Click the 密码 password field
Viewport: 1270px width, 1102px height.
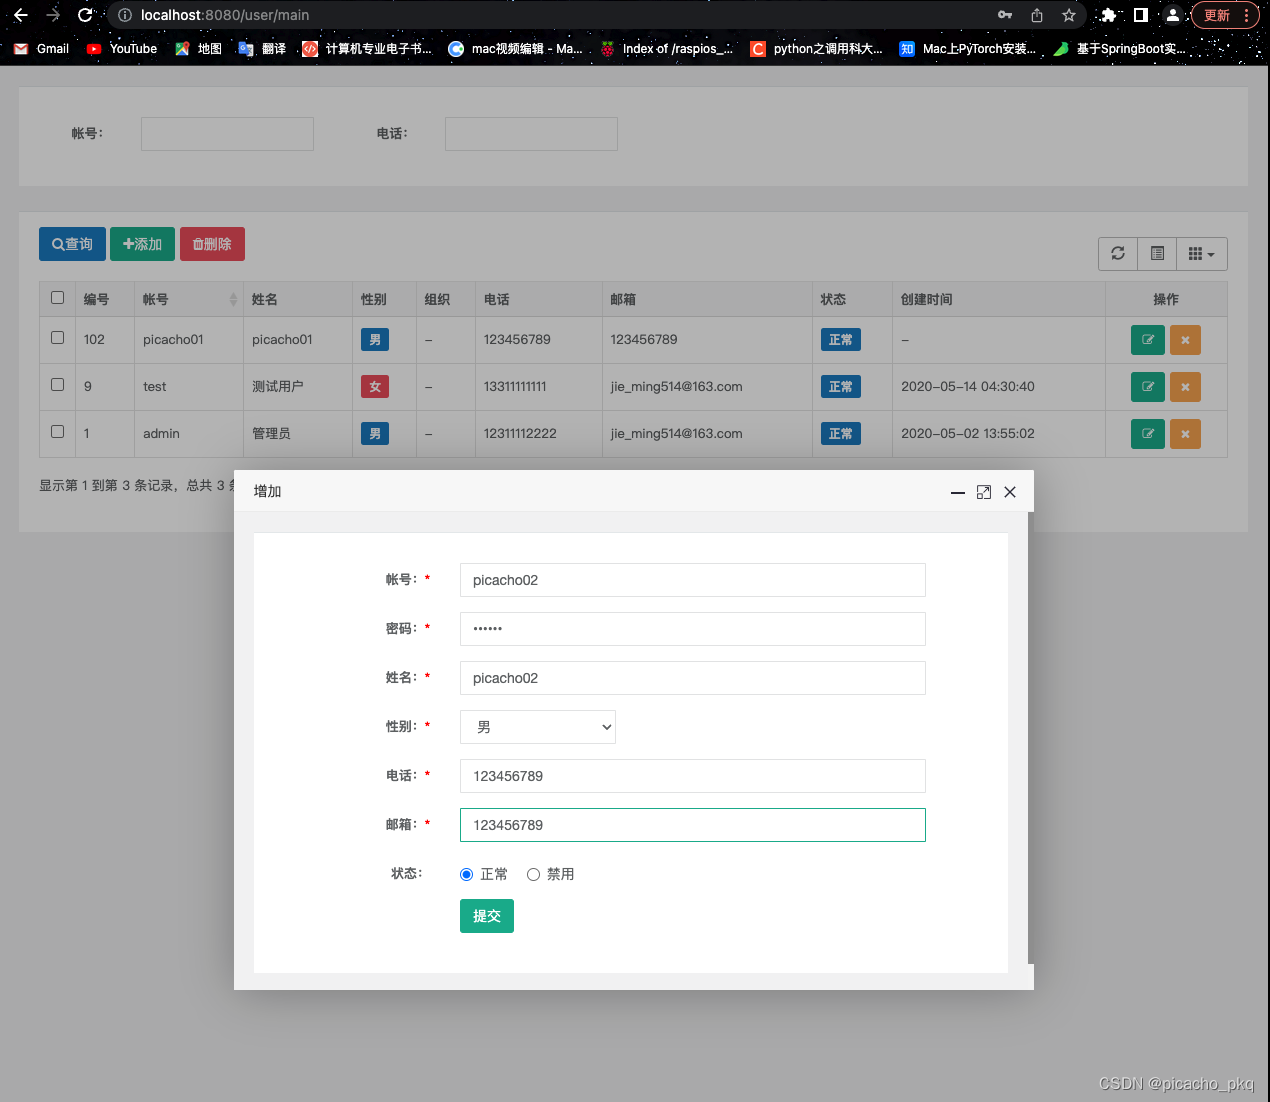tap(693, 629)
